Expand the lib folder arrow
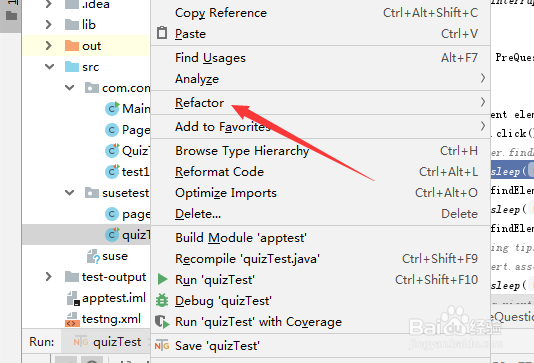The height and width of the screenshot is (363, 534). 49,25
